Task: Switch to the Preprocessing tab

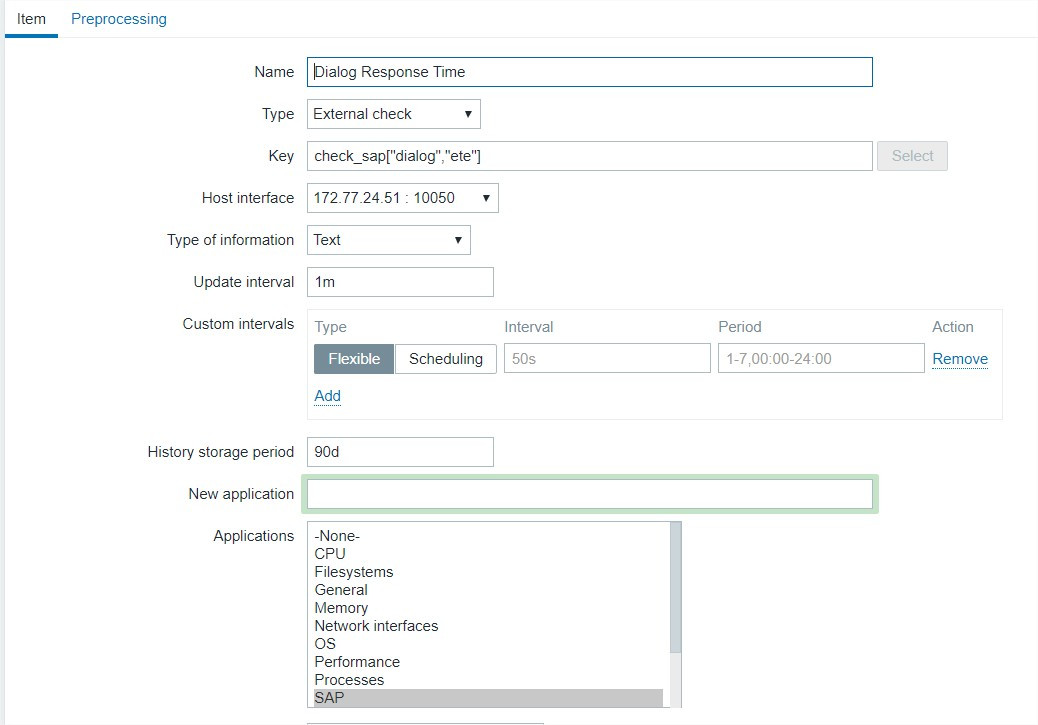Action: tap(119, 19)
